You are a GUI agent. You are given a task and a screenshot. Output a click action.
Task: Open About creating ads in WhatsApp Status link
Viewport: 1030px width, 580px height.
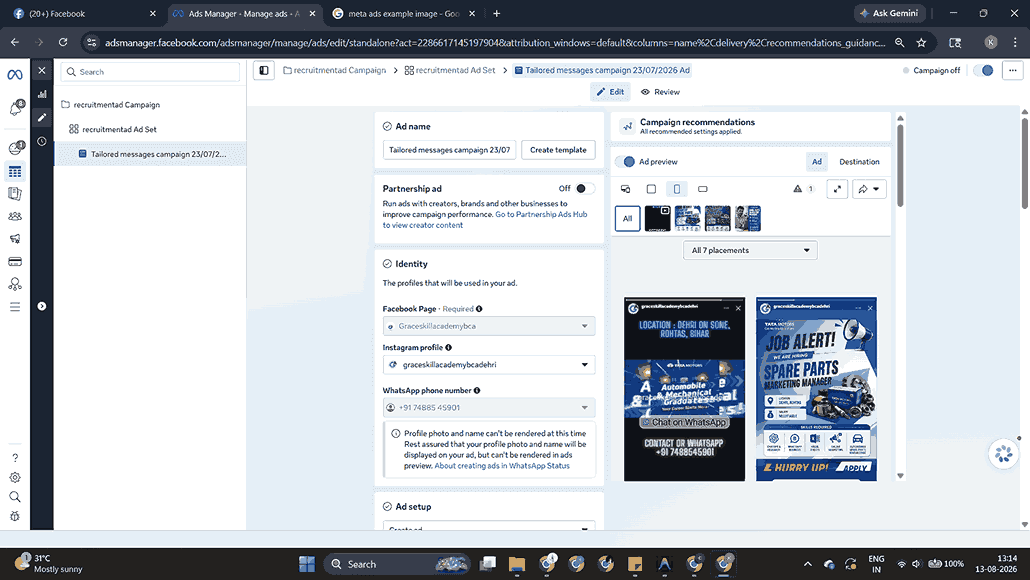[x=503, y=466]
